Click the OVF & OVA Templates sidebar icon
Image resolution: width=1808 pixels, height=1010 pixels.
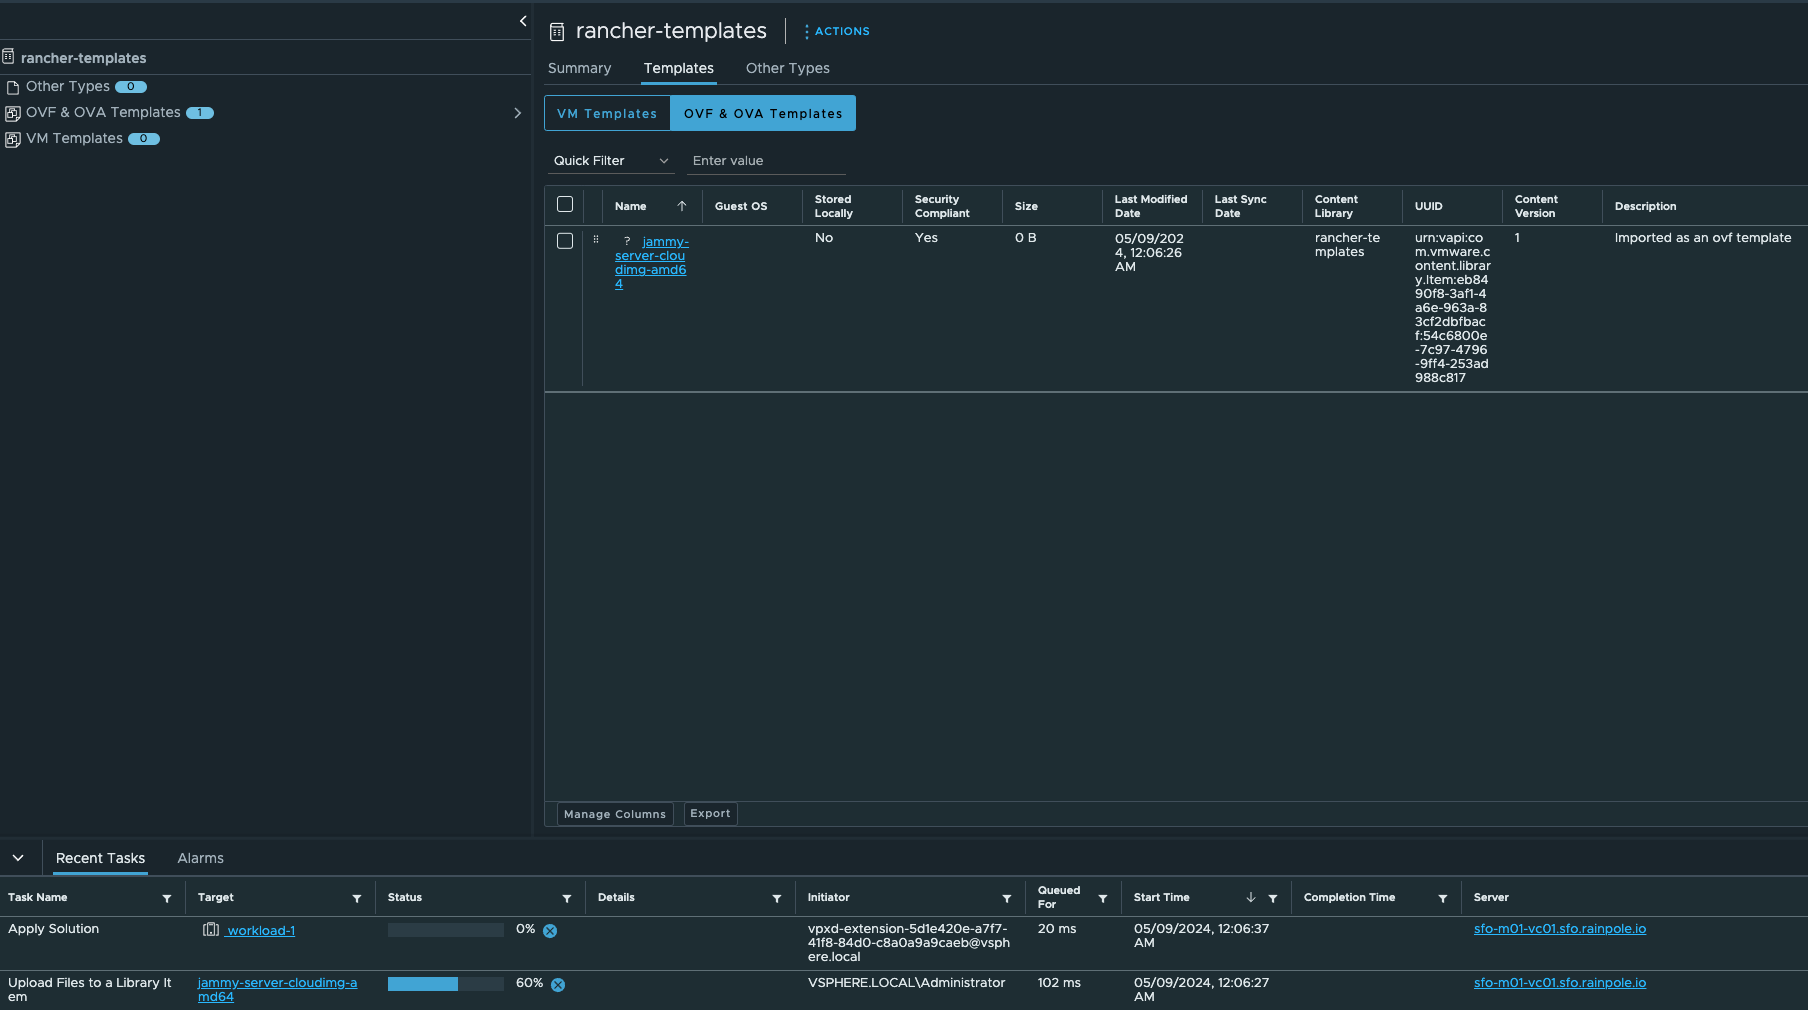click(13, 113)
